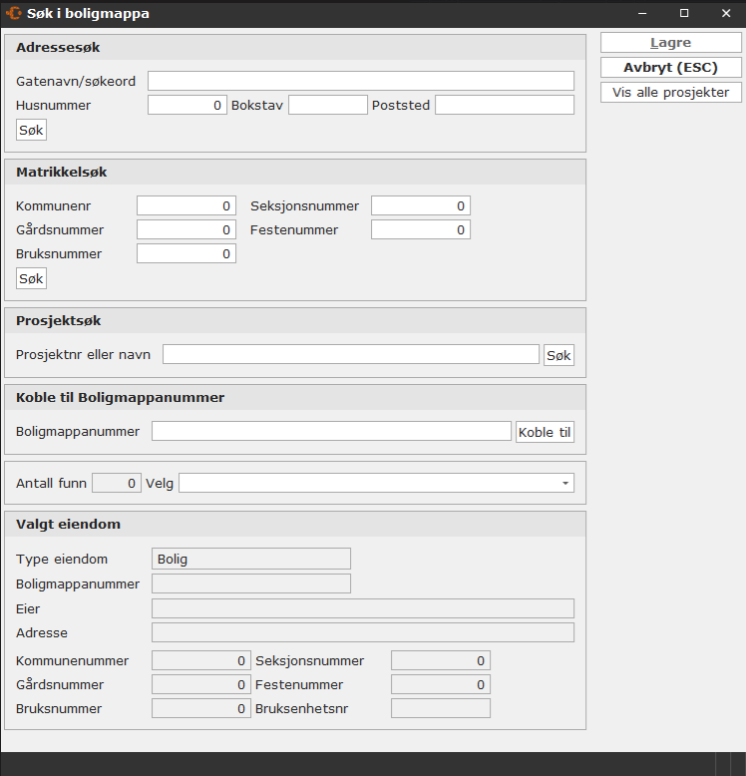Select Bruksnummer field in Matrikkelsøk

[x=186, y=254]
